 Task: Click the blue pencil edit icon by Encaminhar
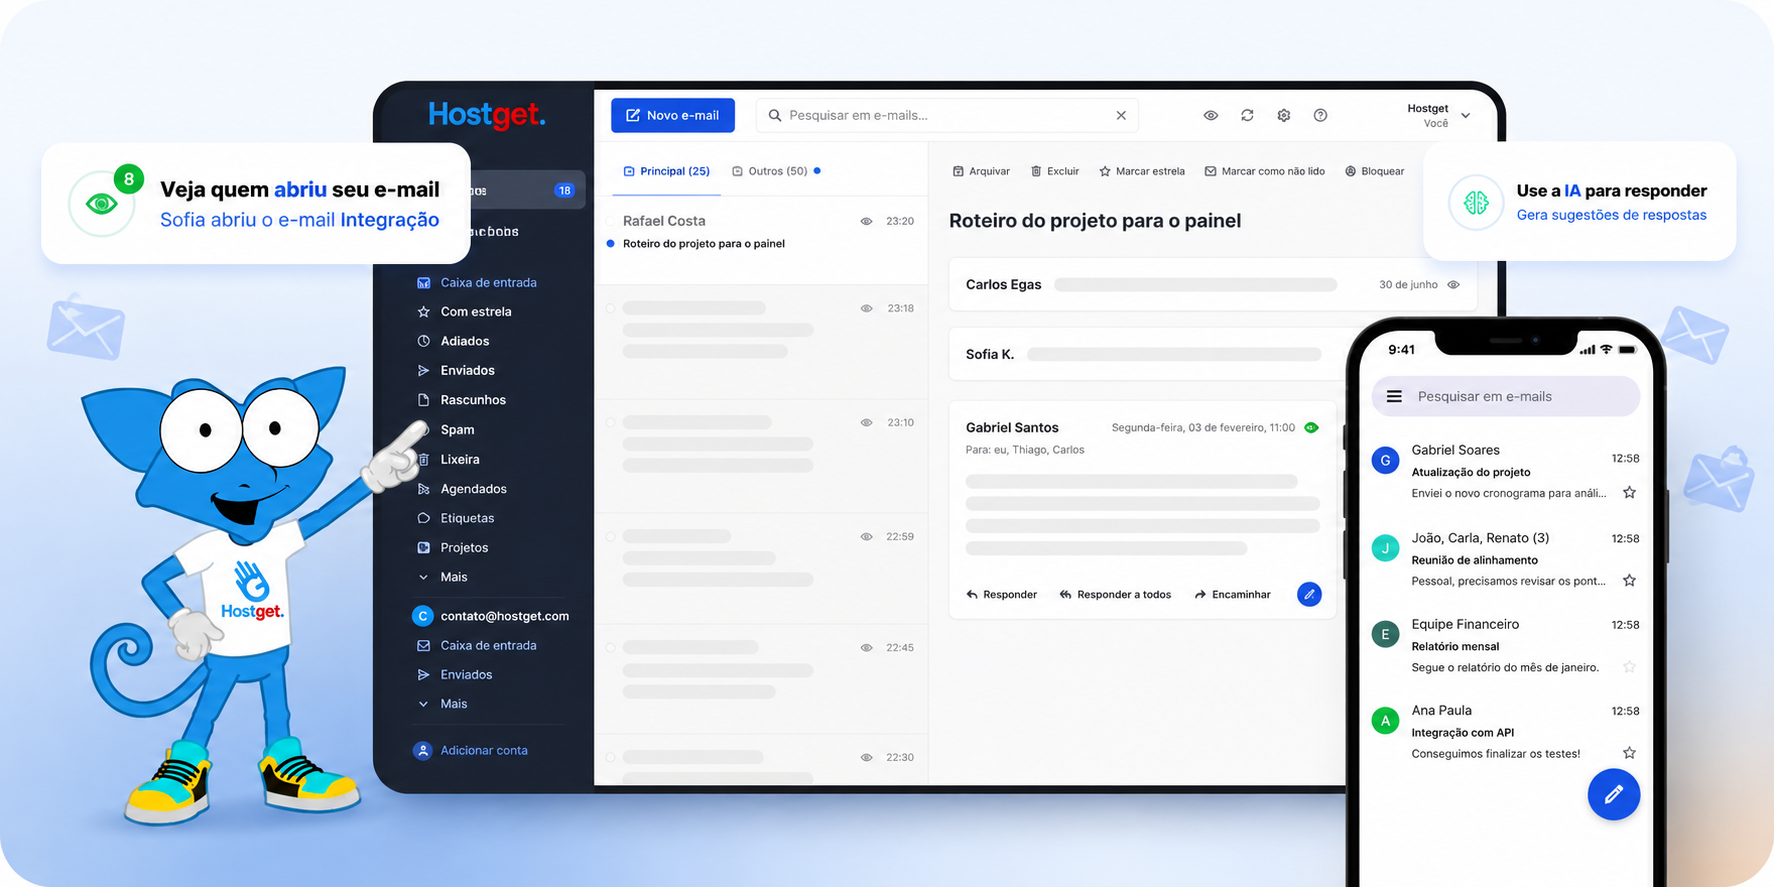1309,594
